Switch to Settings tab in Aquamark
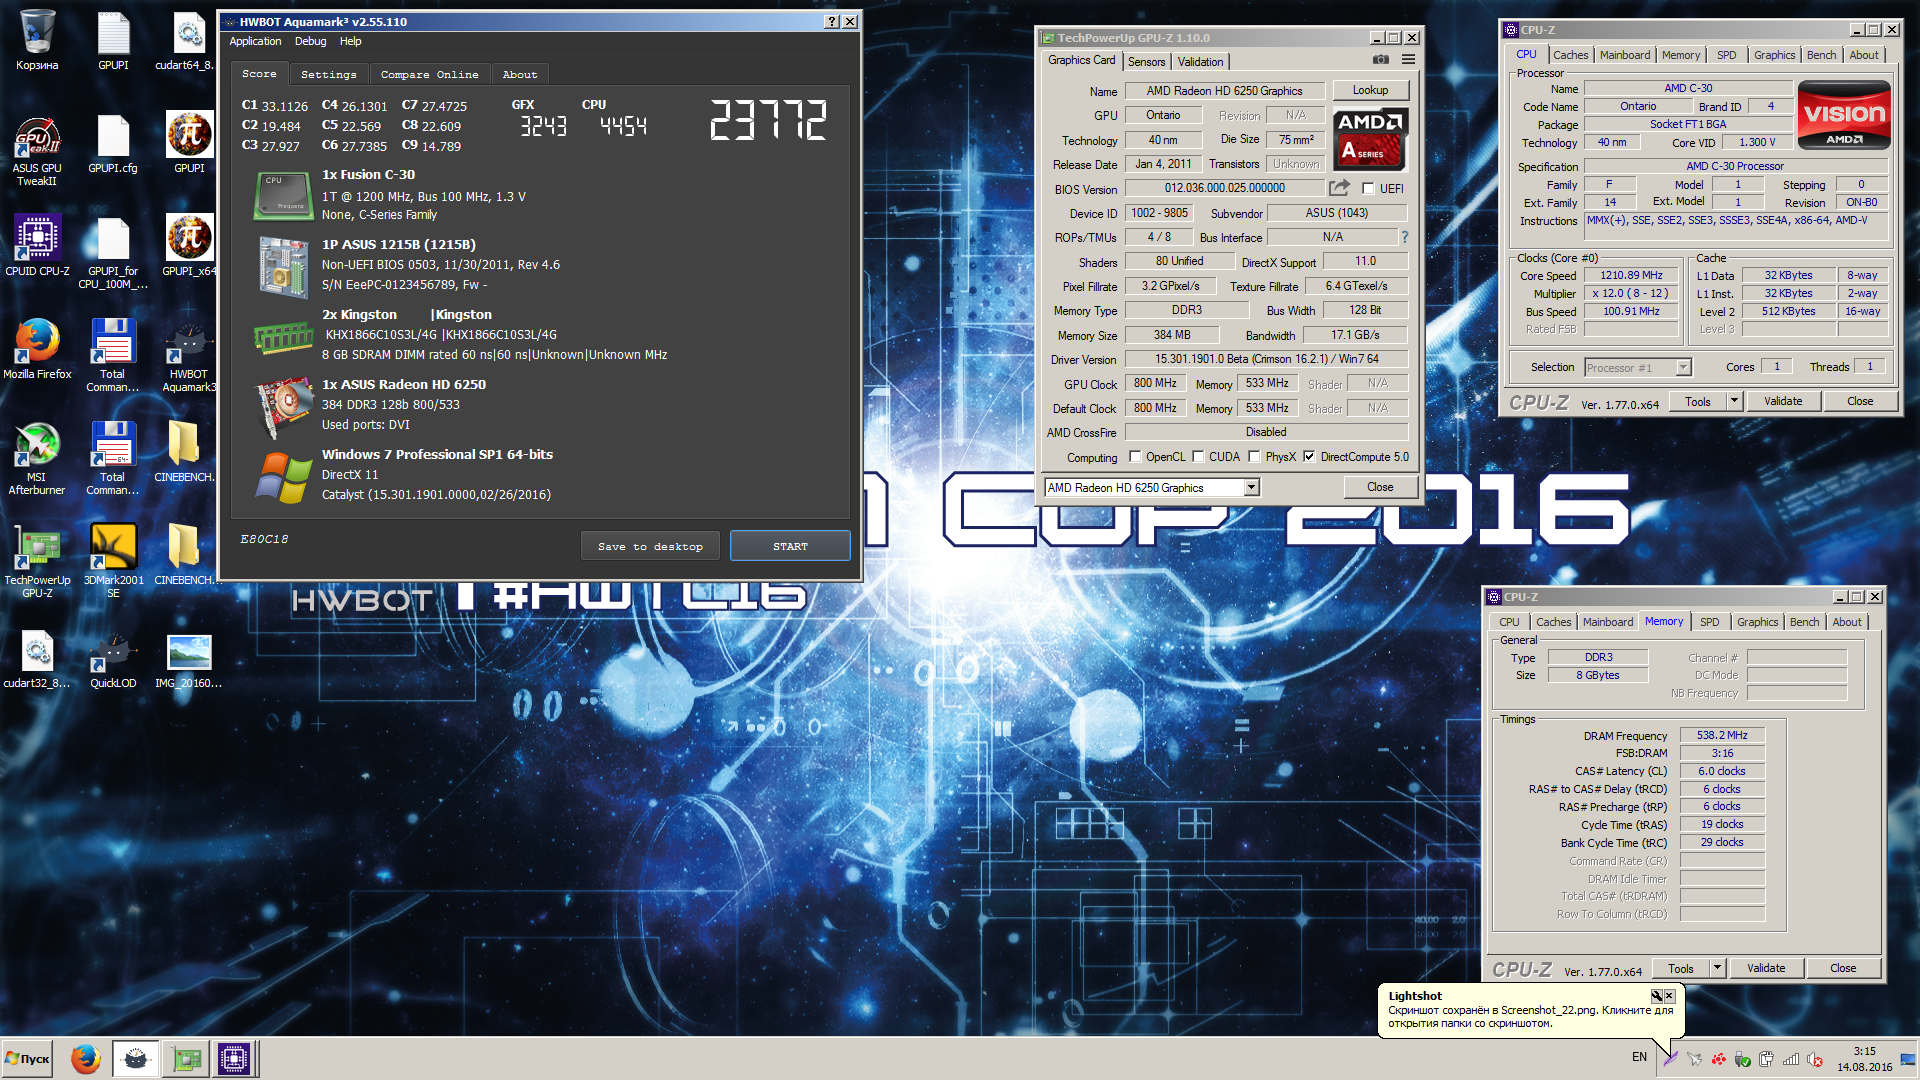 tap(328, 74)
